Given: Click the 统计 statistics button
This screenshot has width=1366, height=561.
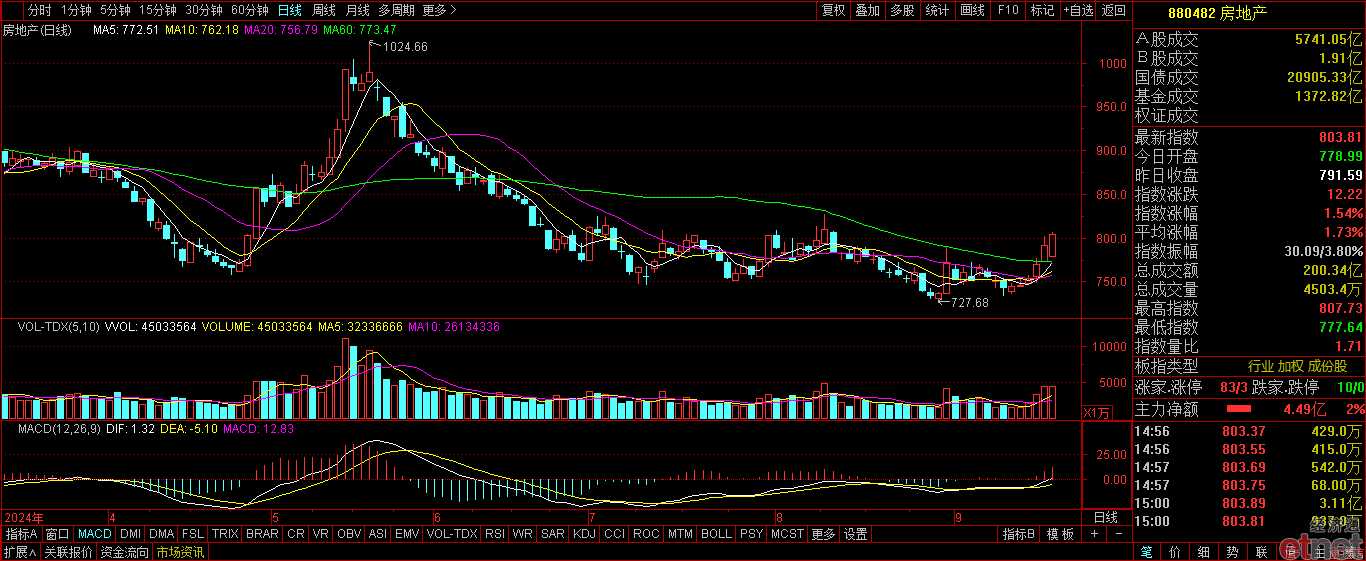Looking at the screenshot, I should click(937, 10).
